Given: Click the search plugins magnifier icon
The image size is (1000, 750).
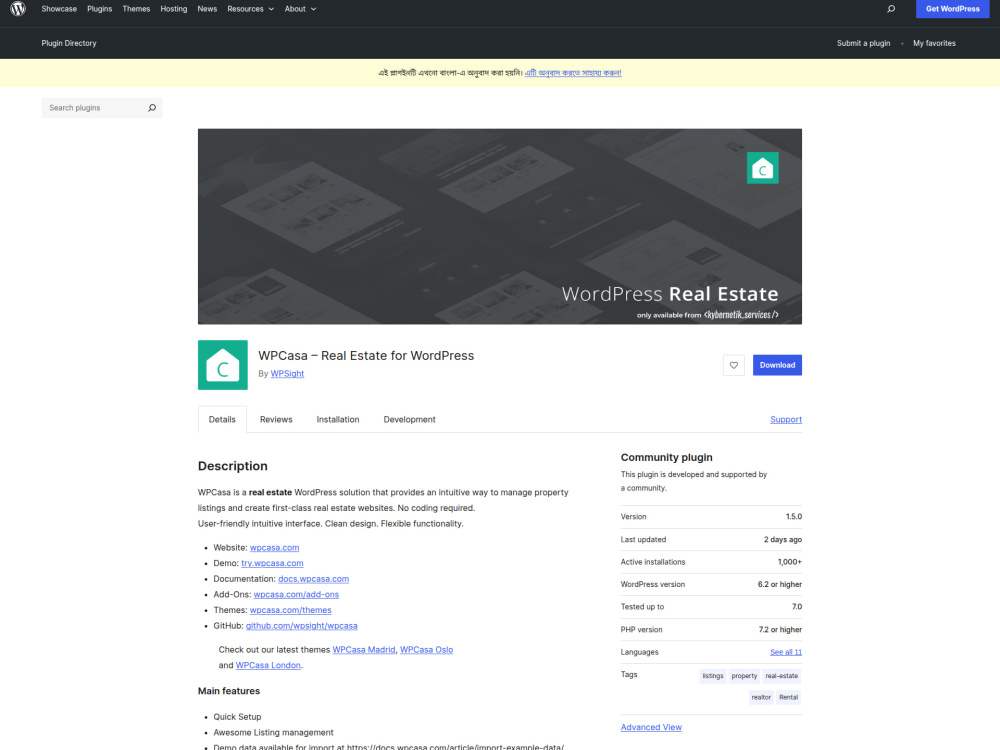Looking at the screenshot, I should click(152, 108).
